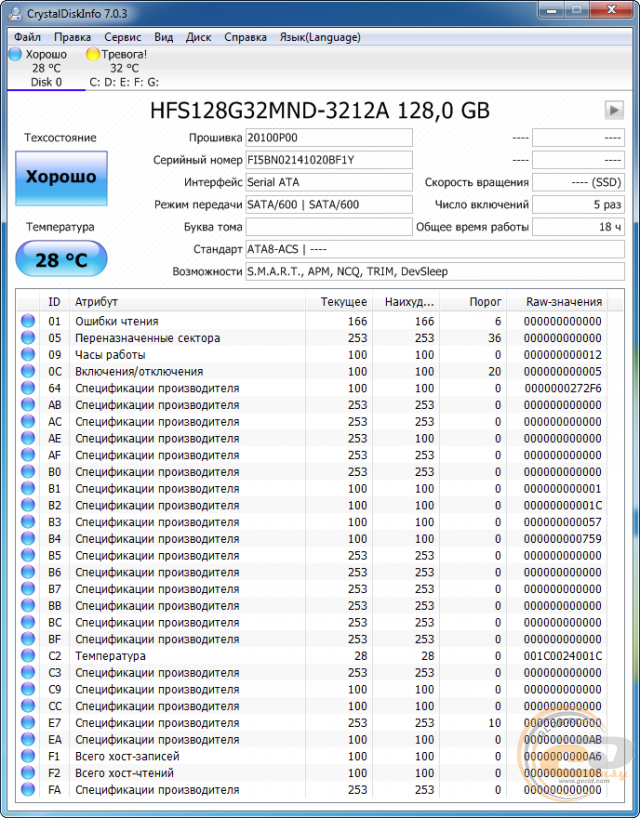Screen dimensions: 640x818
Task: Click the Текущее column header
Action: coord(339,302)
